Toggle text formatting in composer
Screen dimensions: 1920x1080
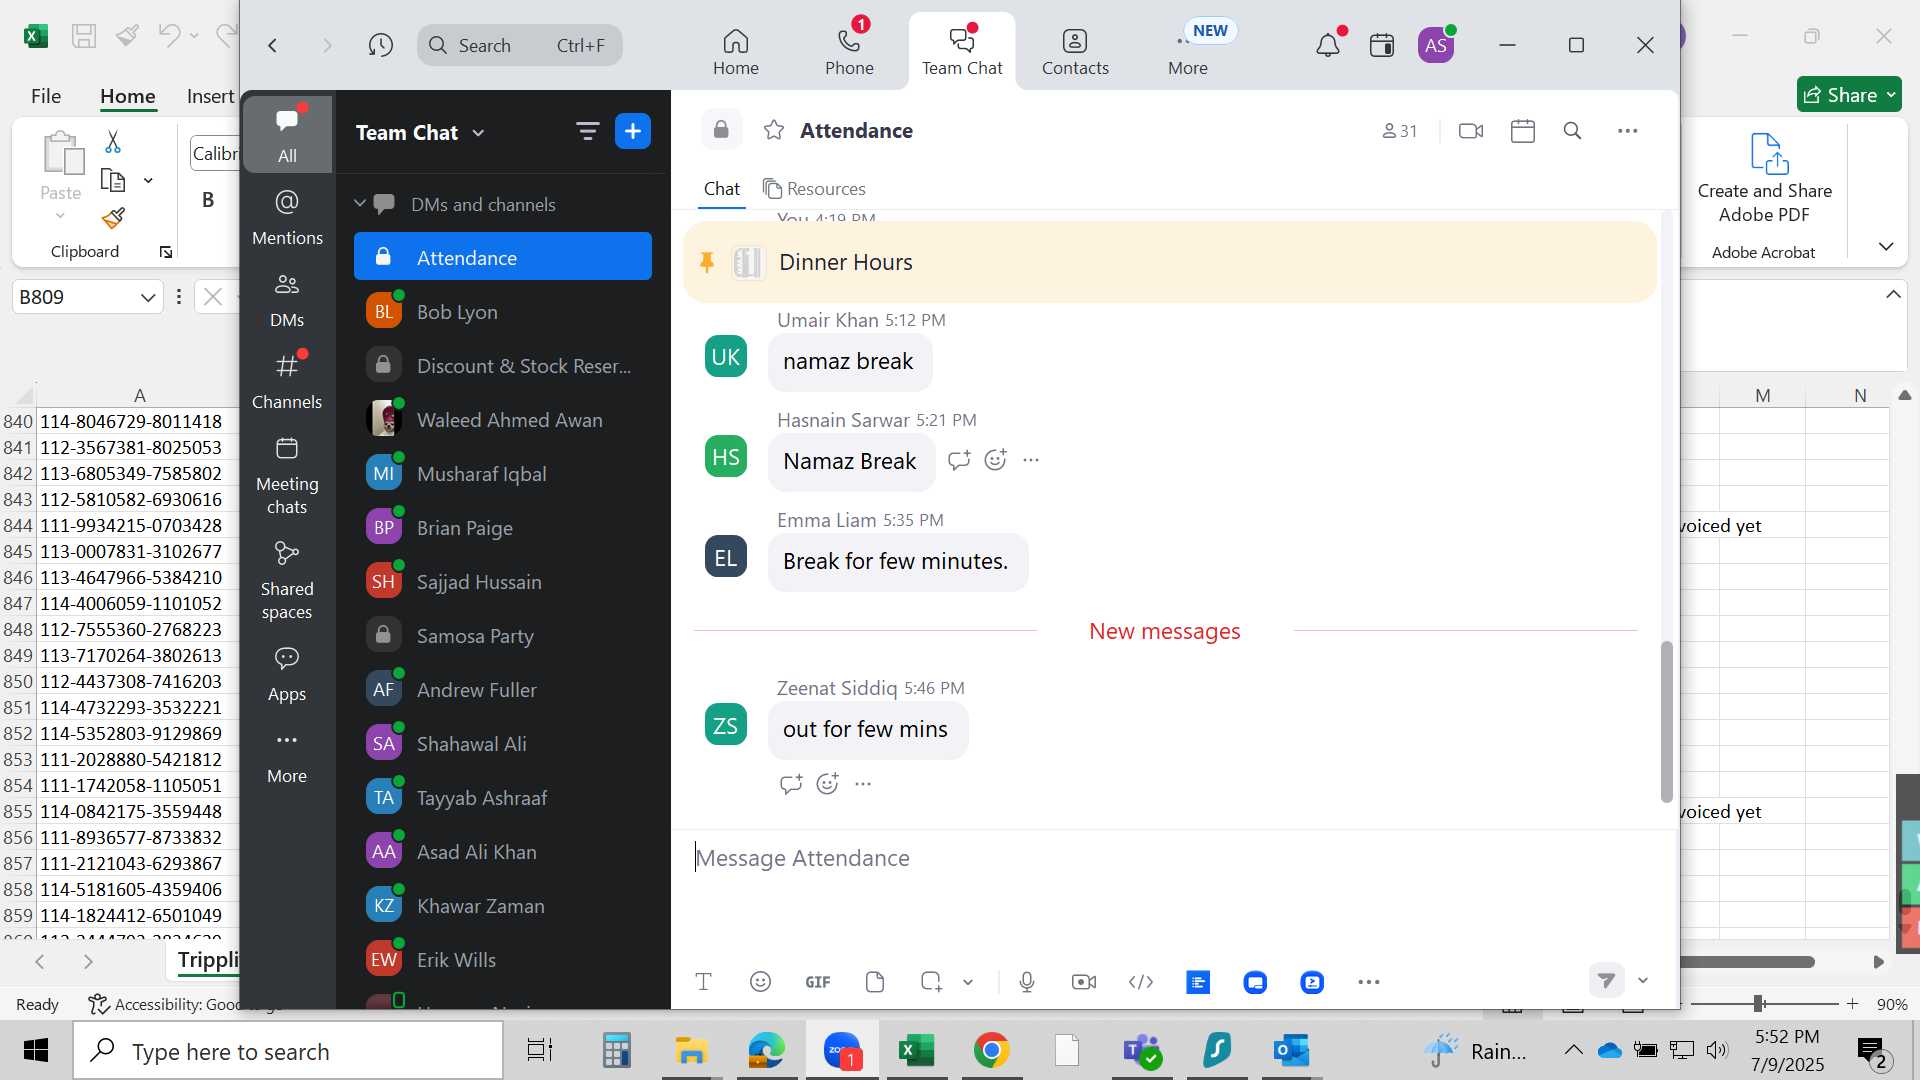coord(703,982)
